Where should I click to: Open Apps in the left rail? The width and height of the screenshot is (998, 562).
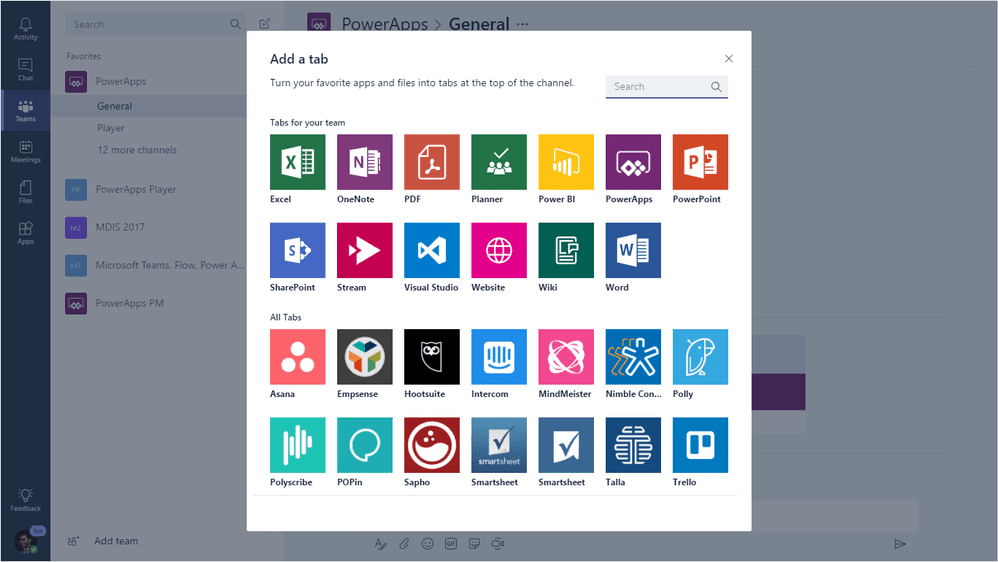(25, 233)
